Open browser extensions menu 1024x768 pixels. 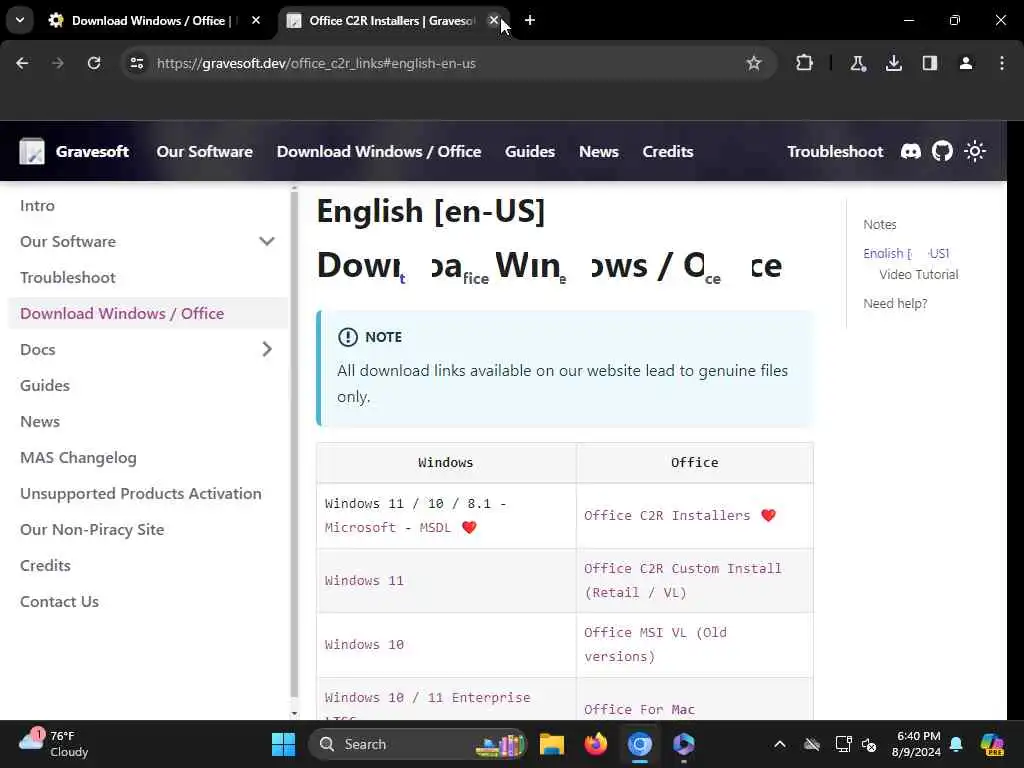pyautogui.click(x=805, y=63)
